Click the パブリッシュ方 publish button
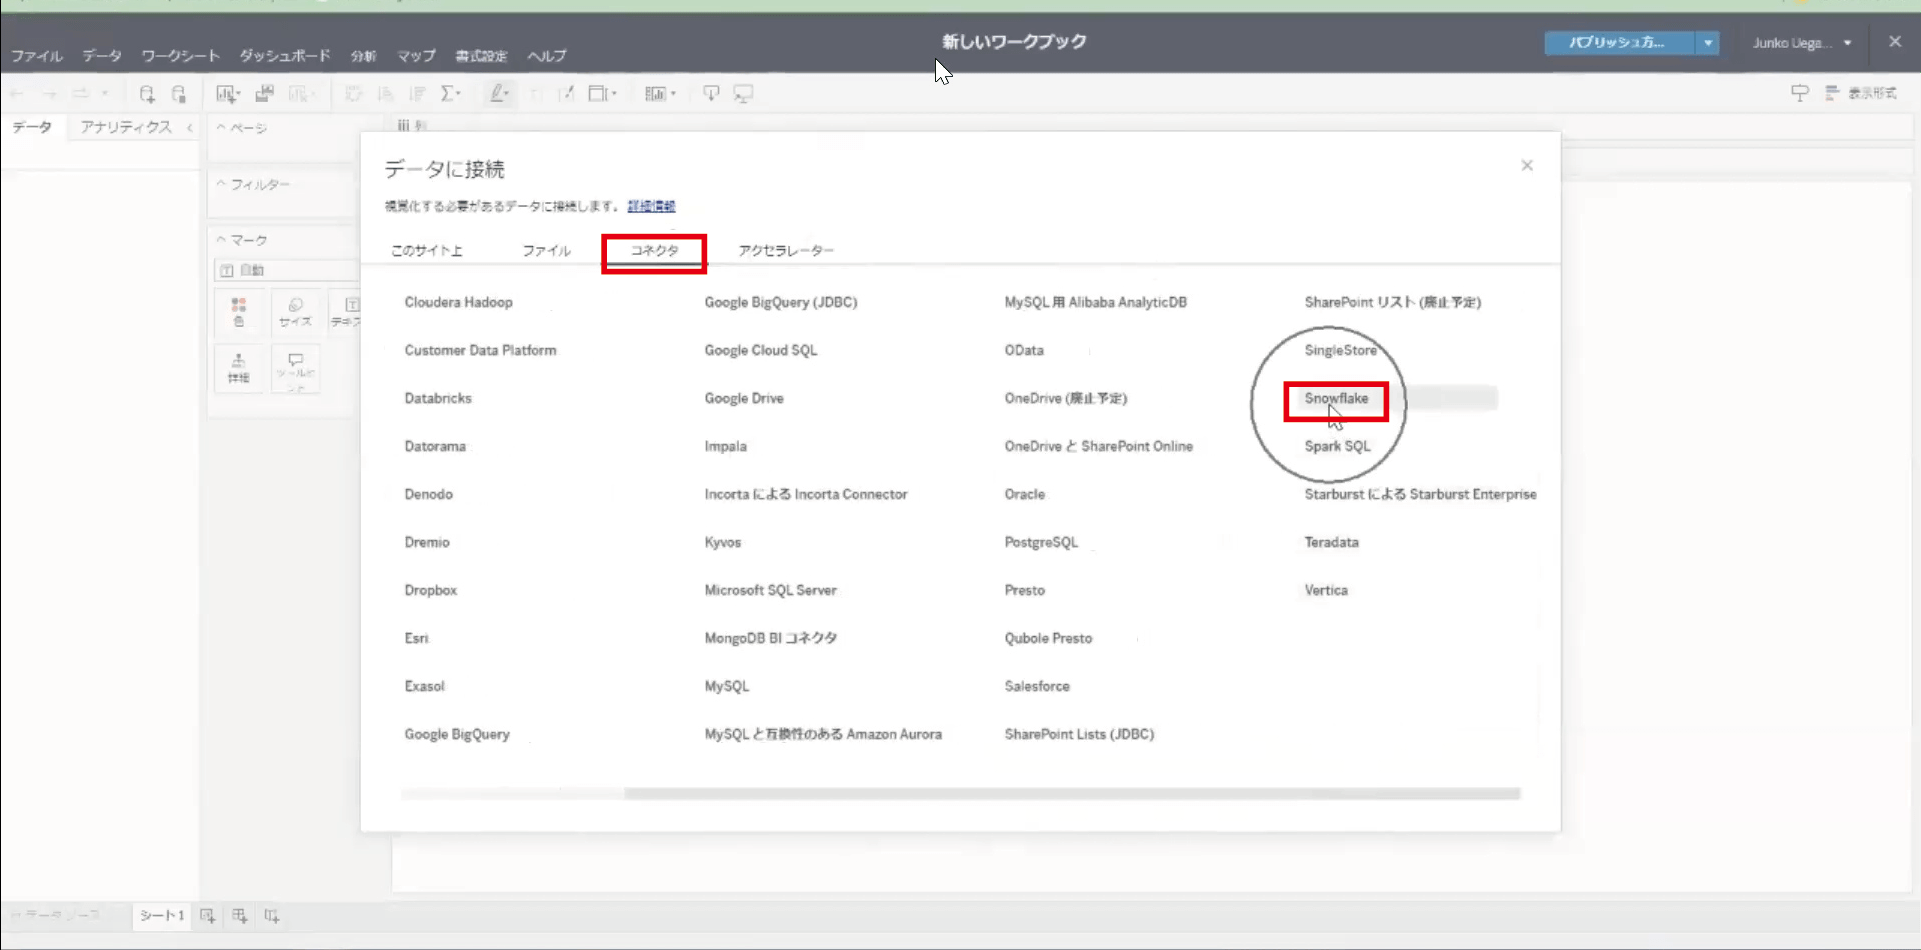1921x950 pixels. tap(1619, 43)
